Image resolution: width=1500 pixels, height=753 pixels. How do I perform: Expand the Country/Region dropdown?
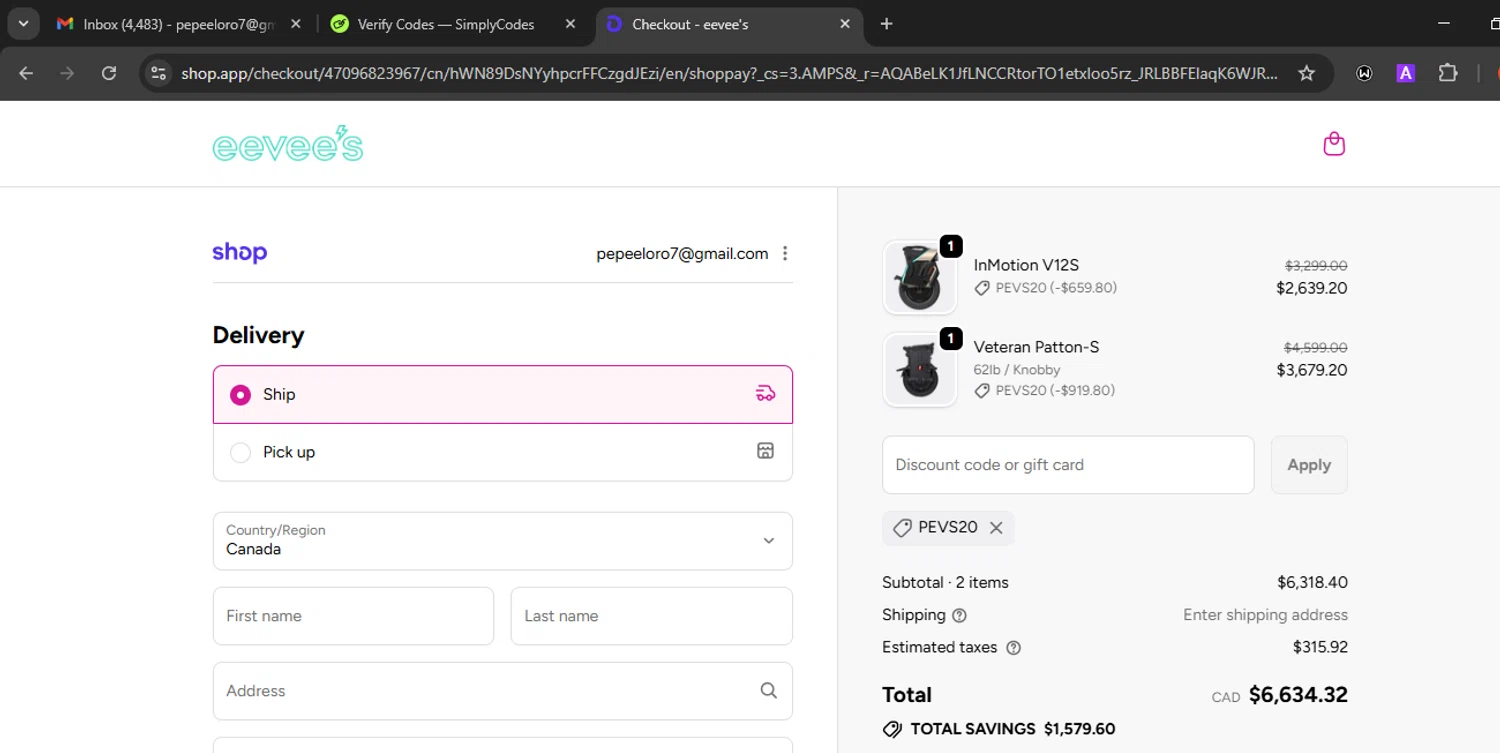pos(502,541)
